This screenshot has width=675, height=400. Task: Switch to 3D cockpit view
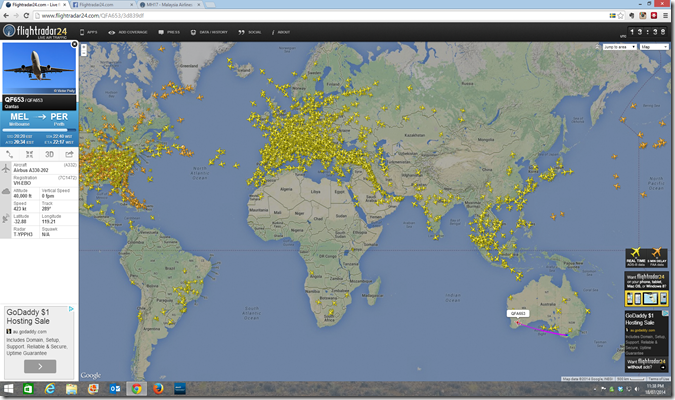50,154
